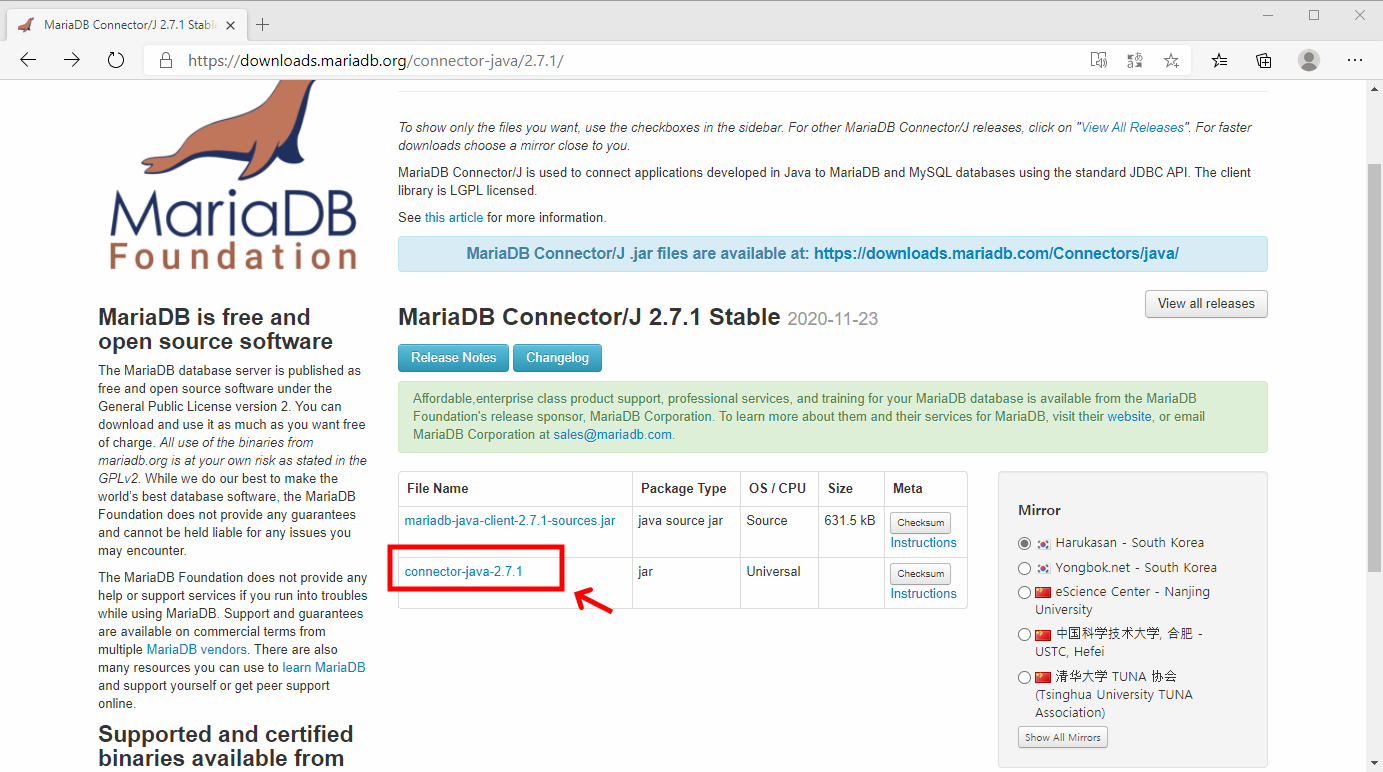The image size is (1383, 772).
Task: Email sales@mariadb.com link
Action: click(x=612, y=434)
